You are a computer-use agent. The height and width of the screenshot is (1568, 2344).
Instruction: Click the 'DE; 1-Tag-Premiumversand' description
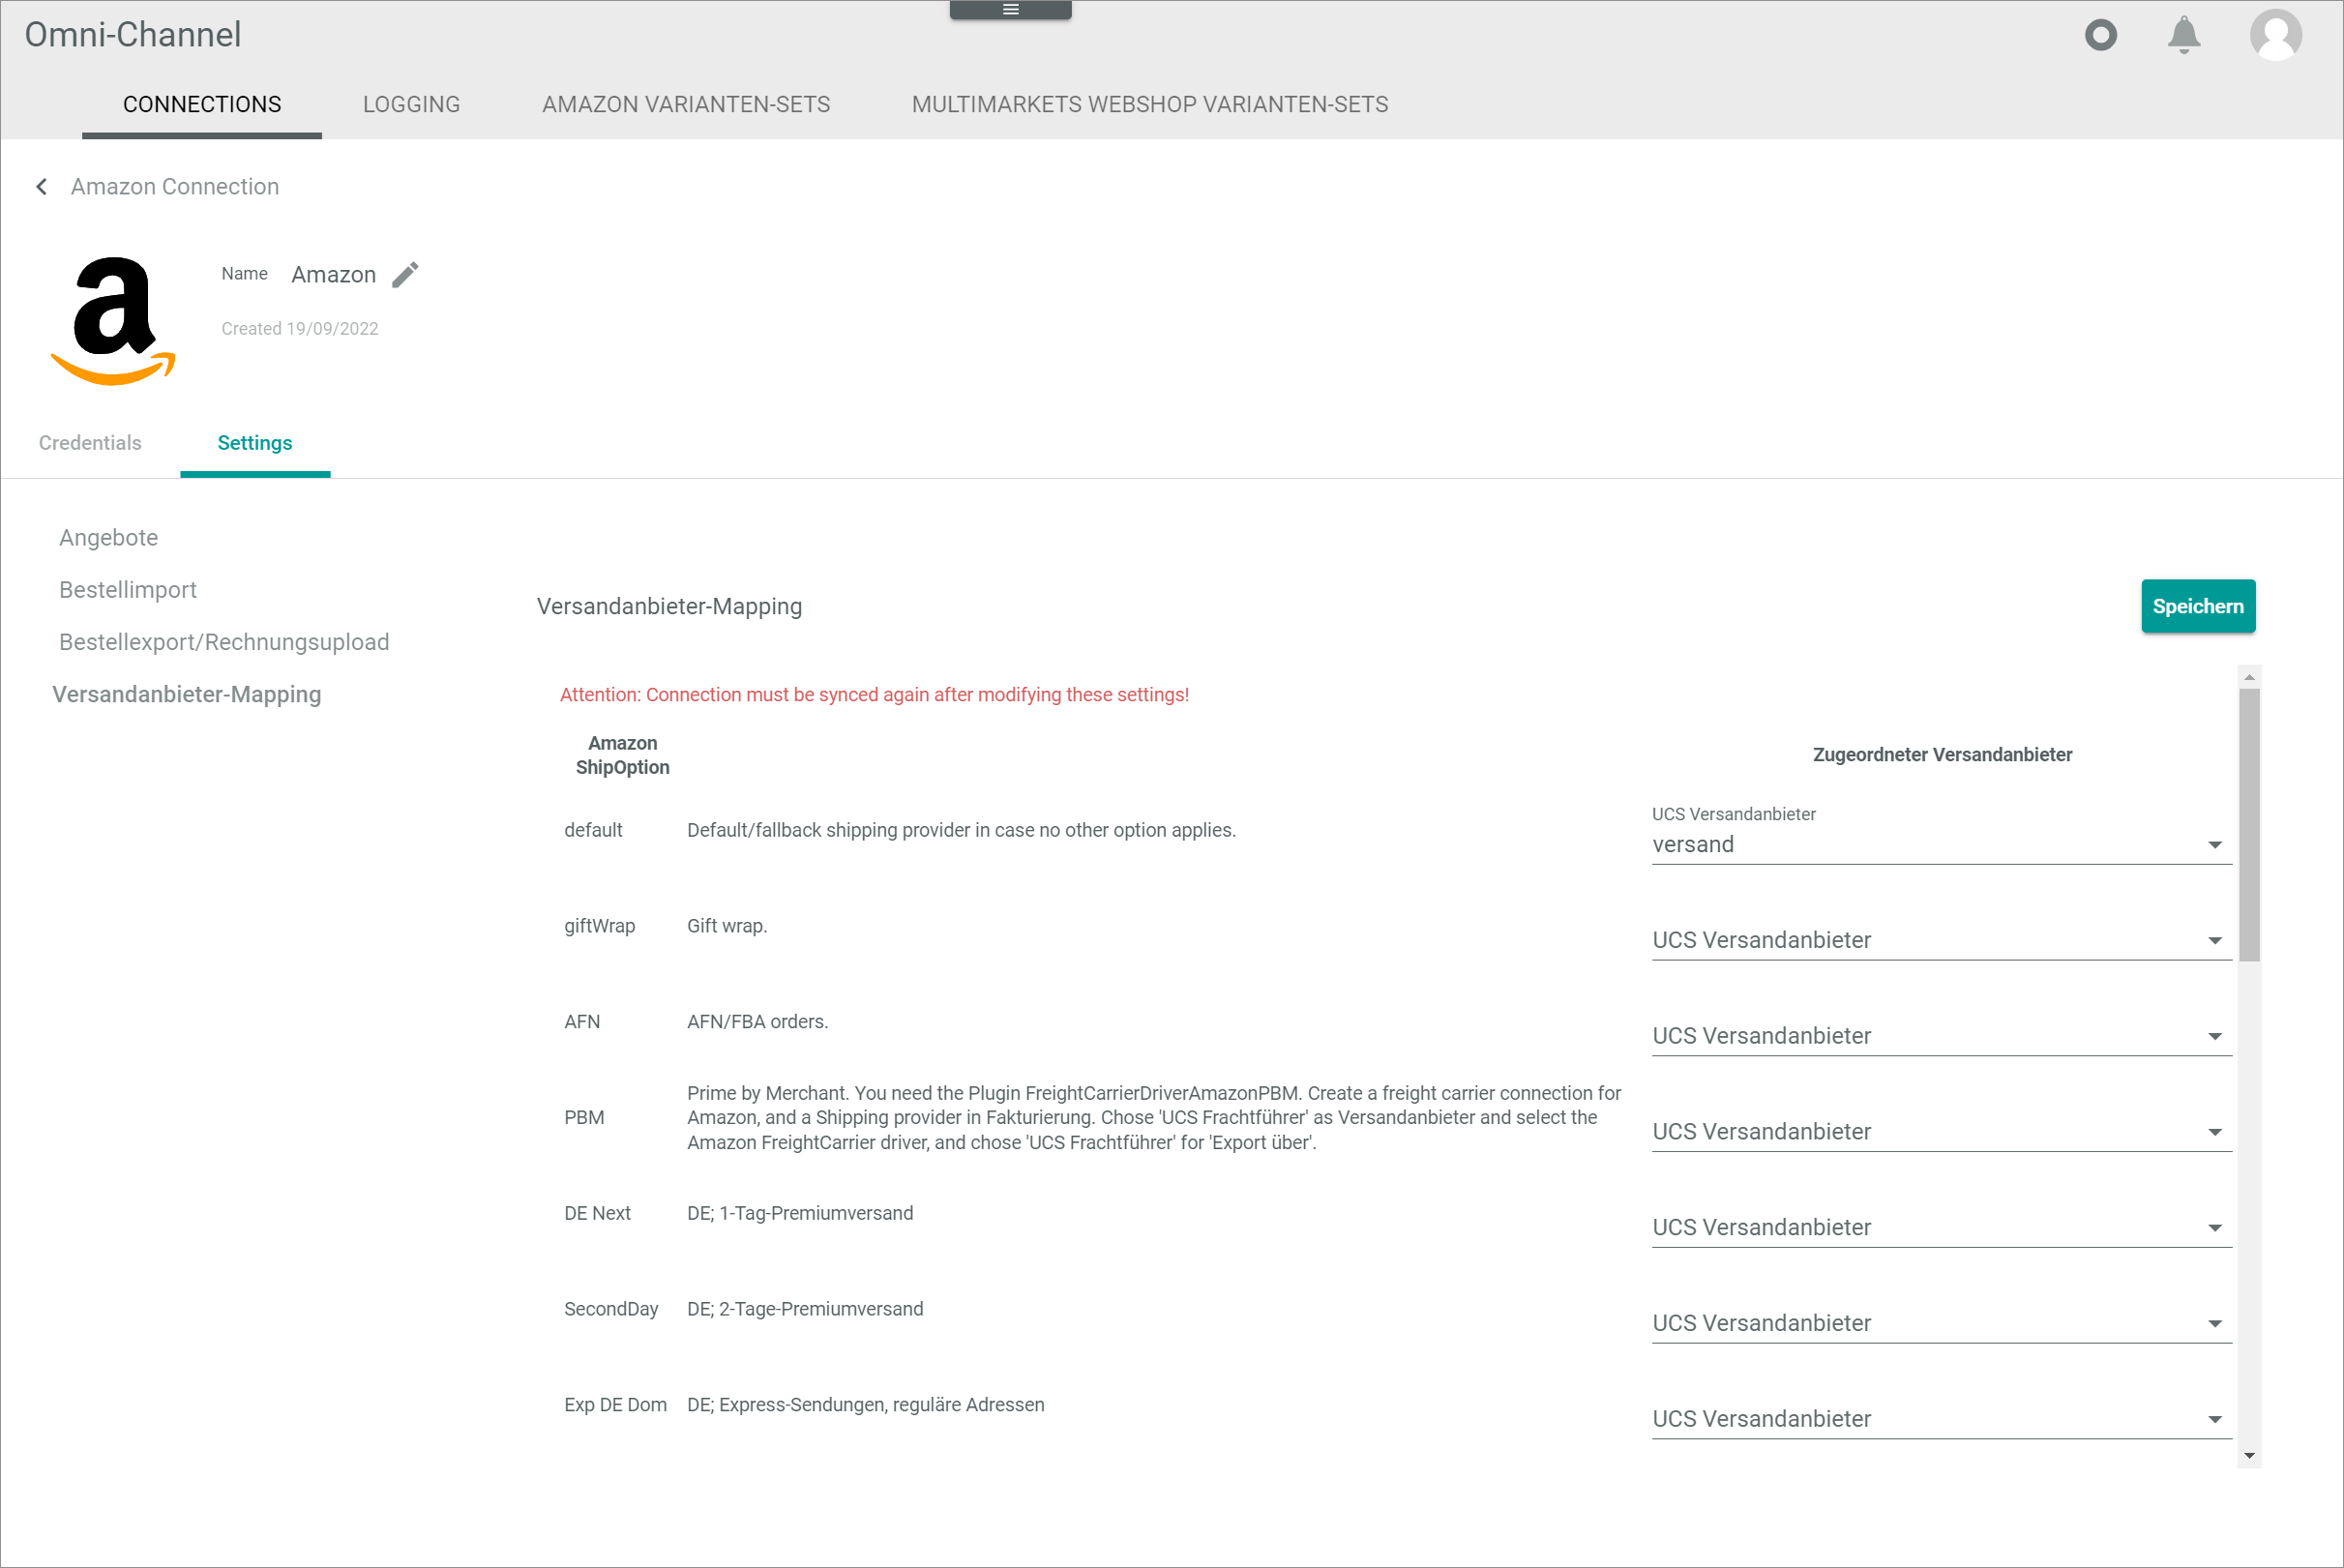[x=800, y=1214]
